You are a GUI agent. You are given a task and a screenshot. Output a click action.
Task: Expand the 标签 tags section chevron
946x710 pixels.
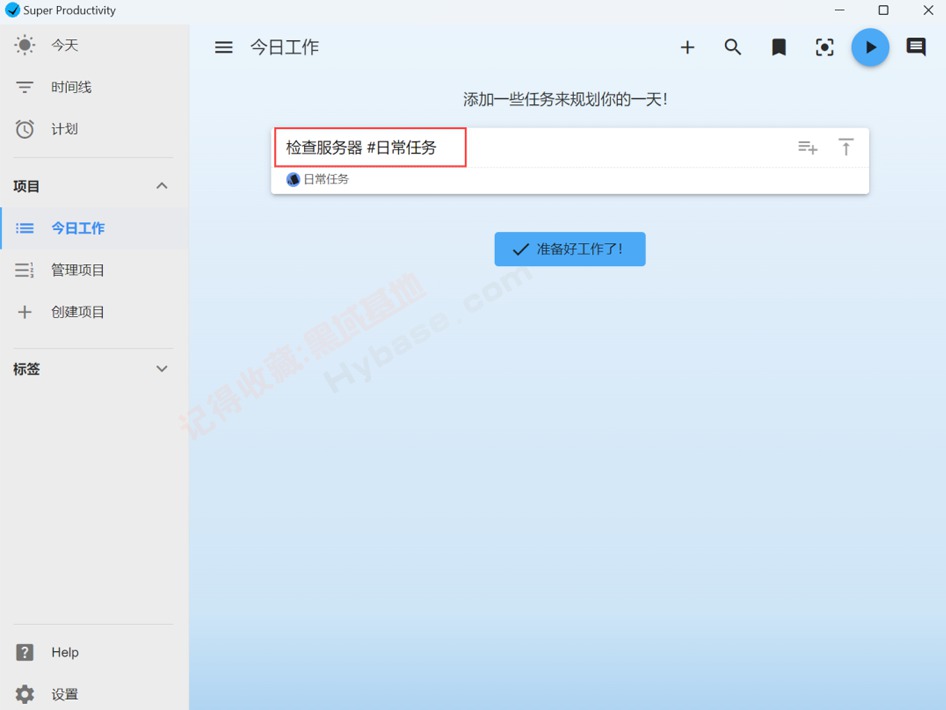click(x=162, y=369)
